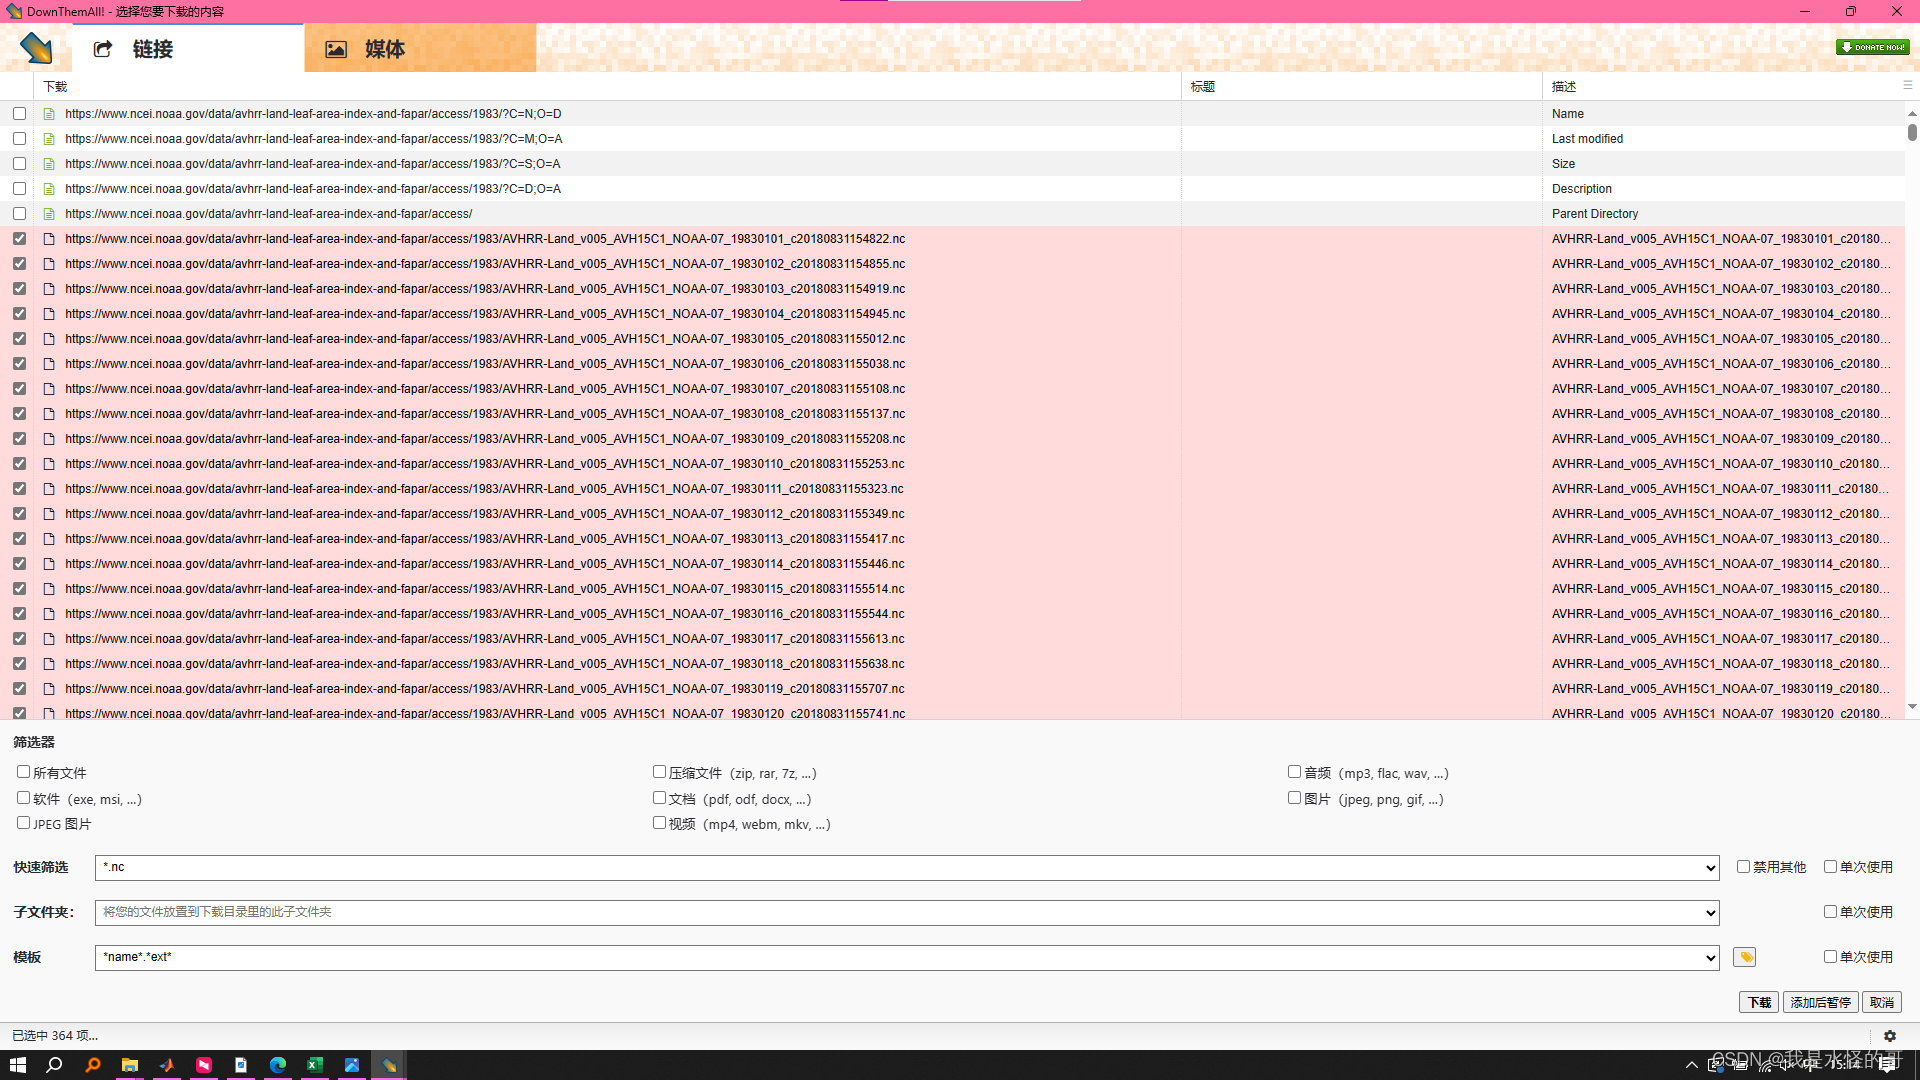Click the 添加后暂停 button
Screen dimensions: 1920x1080
pyautogui.click(x=1820, y=1002)
